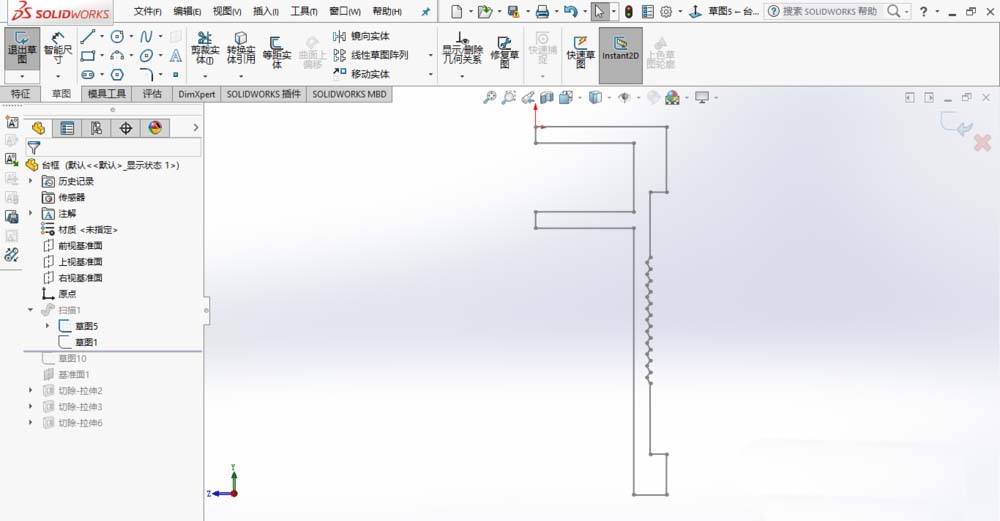The image size is (1000, 521).
Task: Expand the 草图5 tree node
Action: (48, 326)
